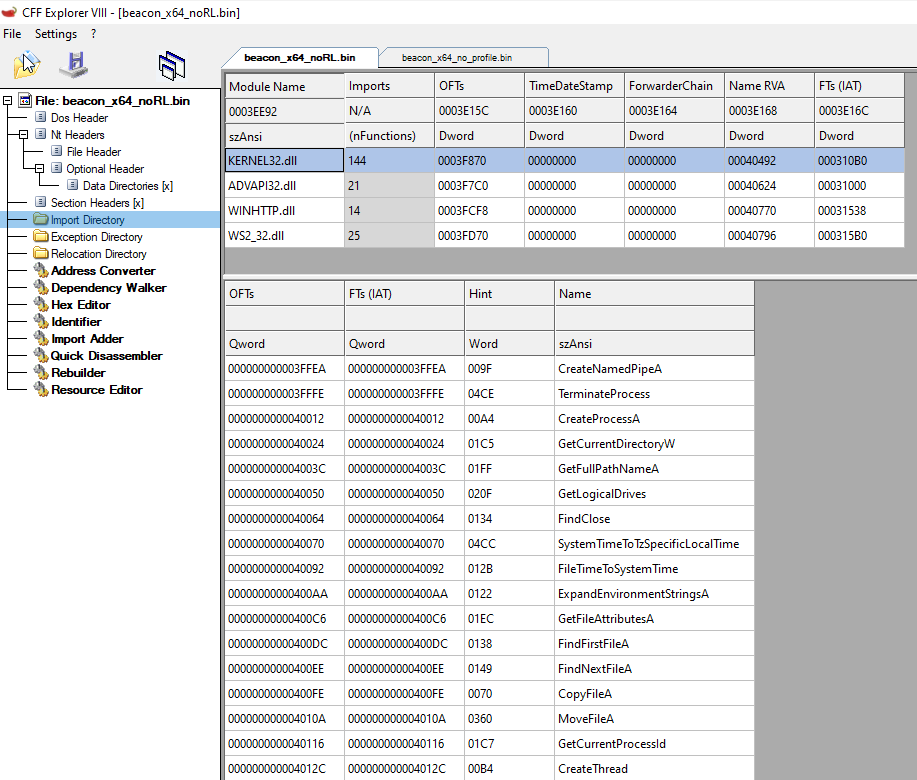Click the ExpandEnvironmentStringsA import name

coord(633,594)
